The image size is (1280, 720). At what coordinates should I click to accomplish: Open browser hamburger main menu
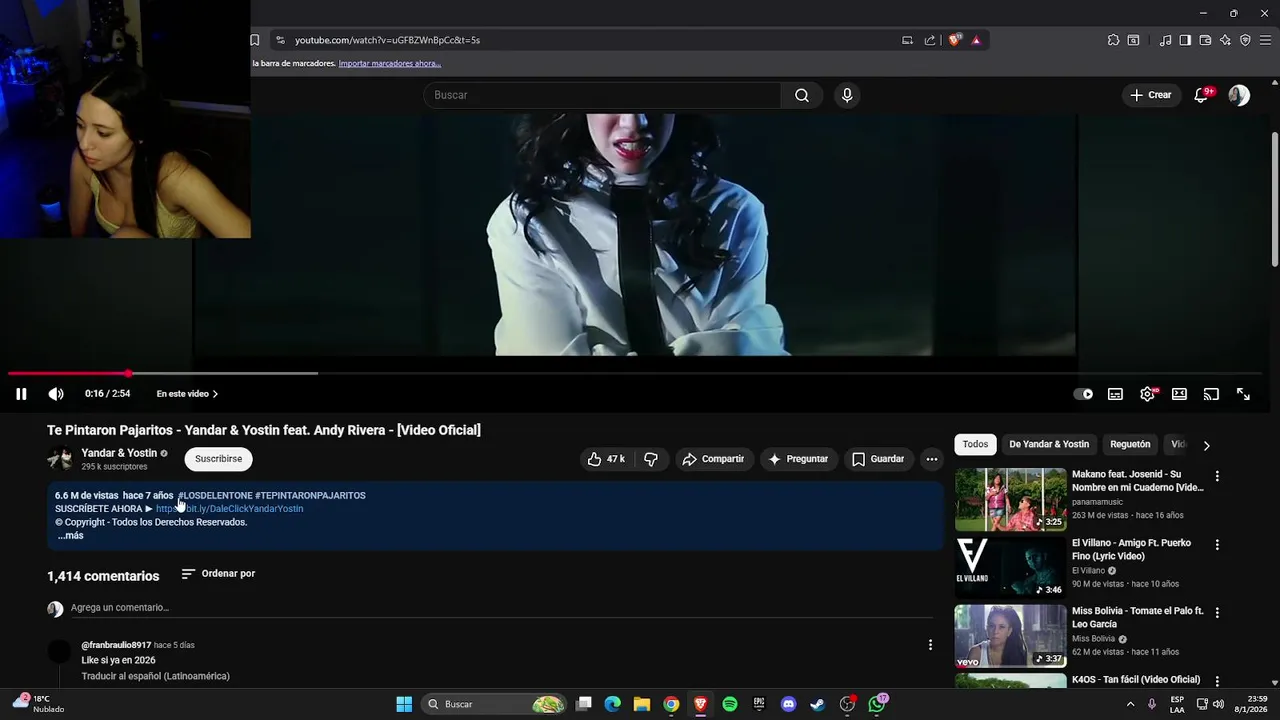pyautogui.click(x=1265, y=40)
